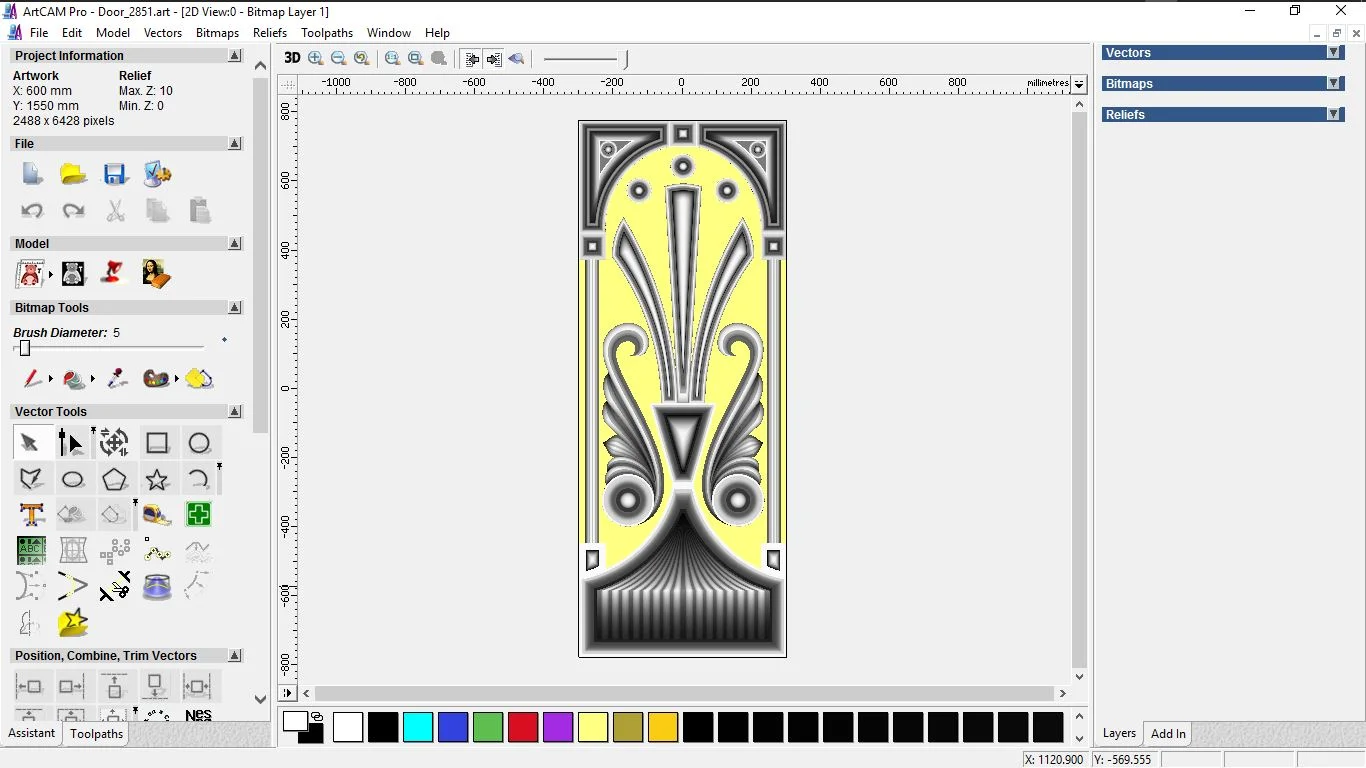Toggle the right panel hide arrow button
This screenshot has width=1366, height=768.
click(x=494, y=59)
